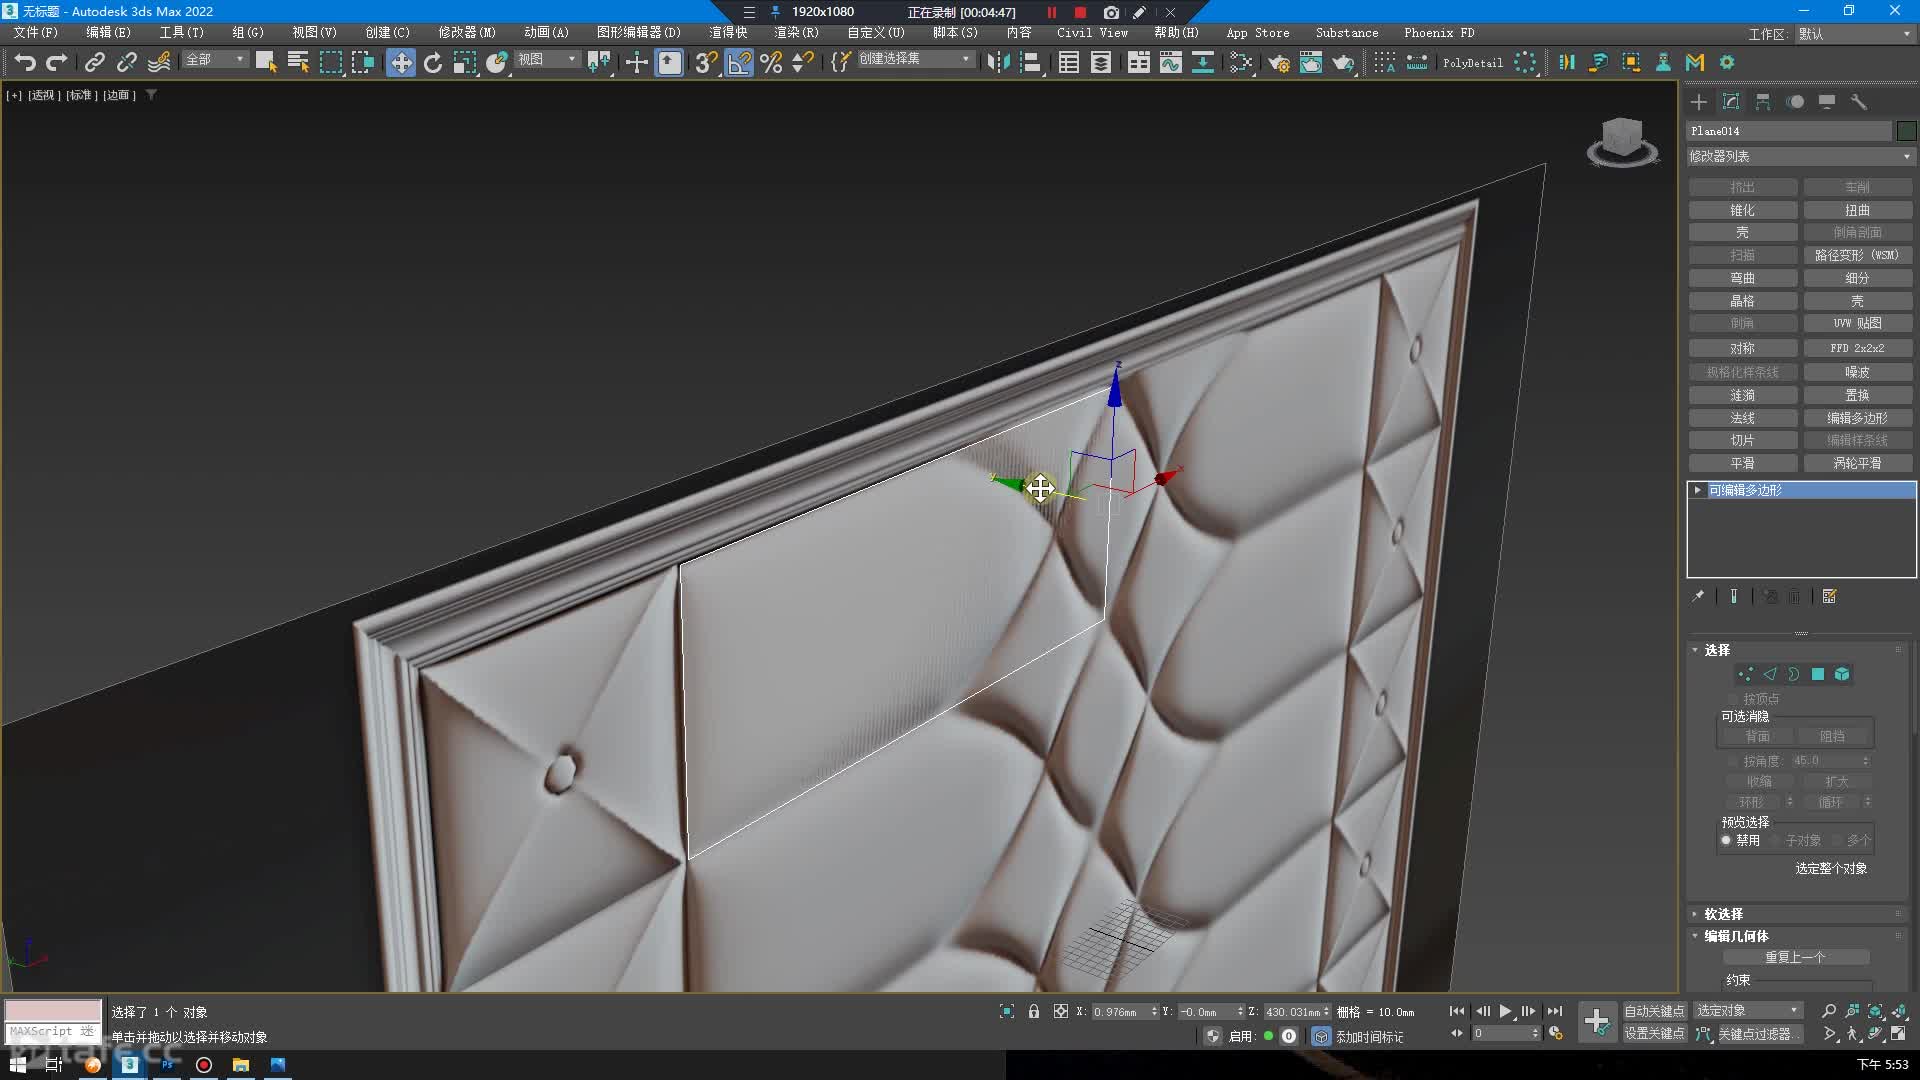Apply the UVW 贴图 modifier button
Viewport: 1920px width, 1080px height.
click(1858, 323)
